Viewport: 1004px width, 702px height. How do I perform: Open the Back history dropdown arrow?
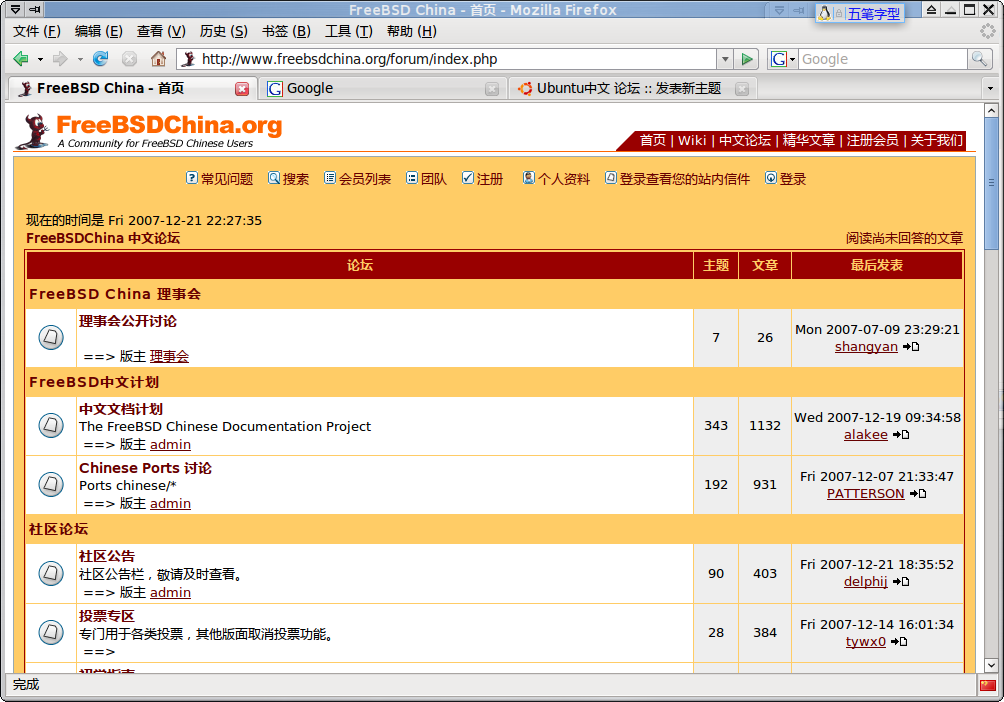(x=40, y=60)
